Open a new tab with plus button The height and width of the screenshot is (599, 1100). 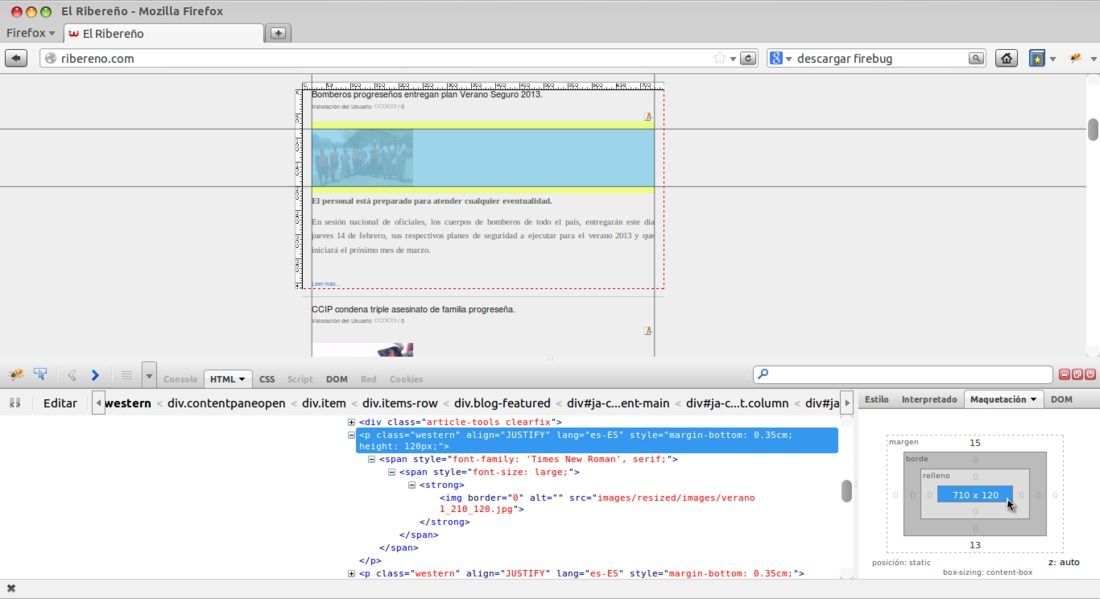click(x=278, y=33)
